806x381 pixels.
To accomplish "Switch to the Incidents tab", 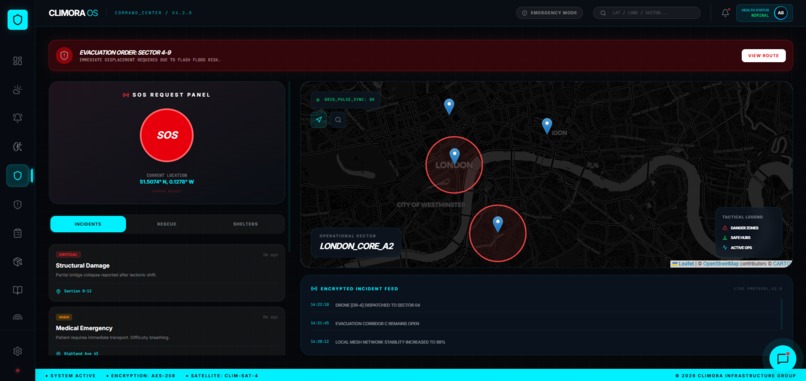I will tap(88, 224).
